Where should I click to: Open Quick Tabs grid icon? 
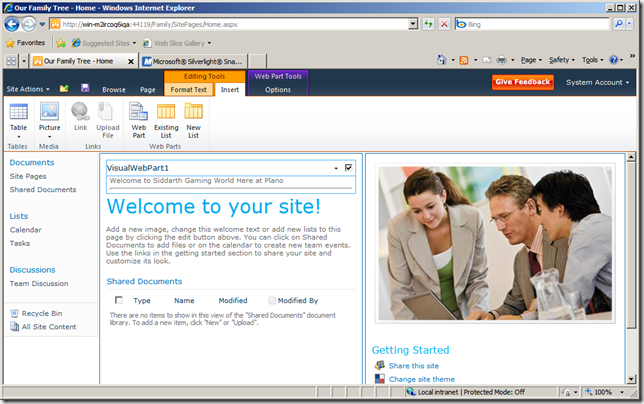(x=11, y=61)
